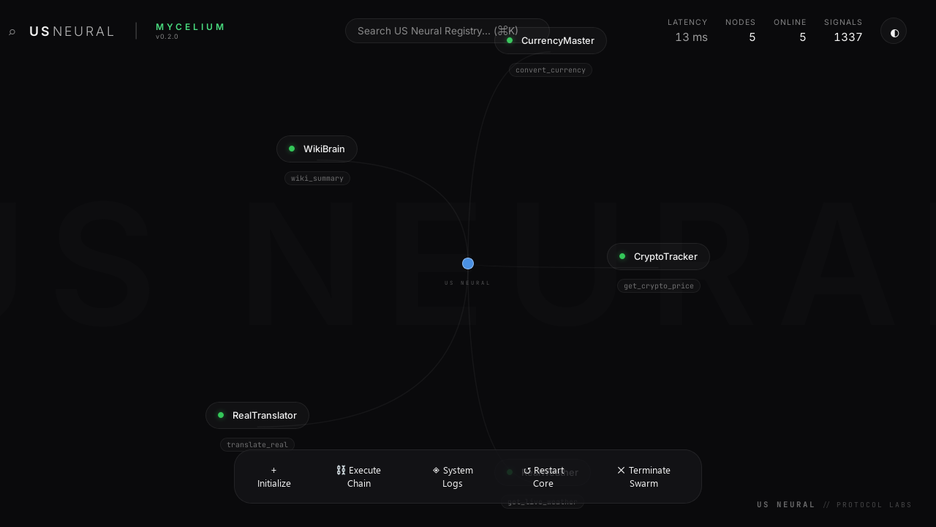
Task: Click the Online count value 5
Action: pos(802,37)
